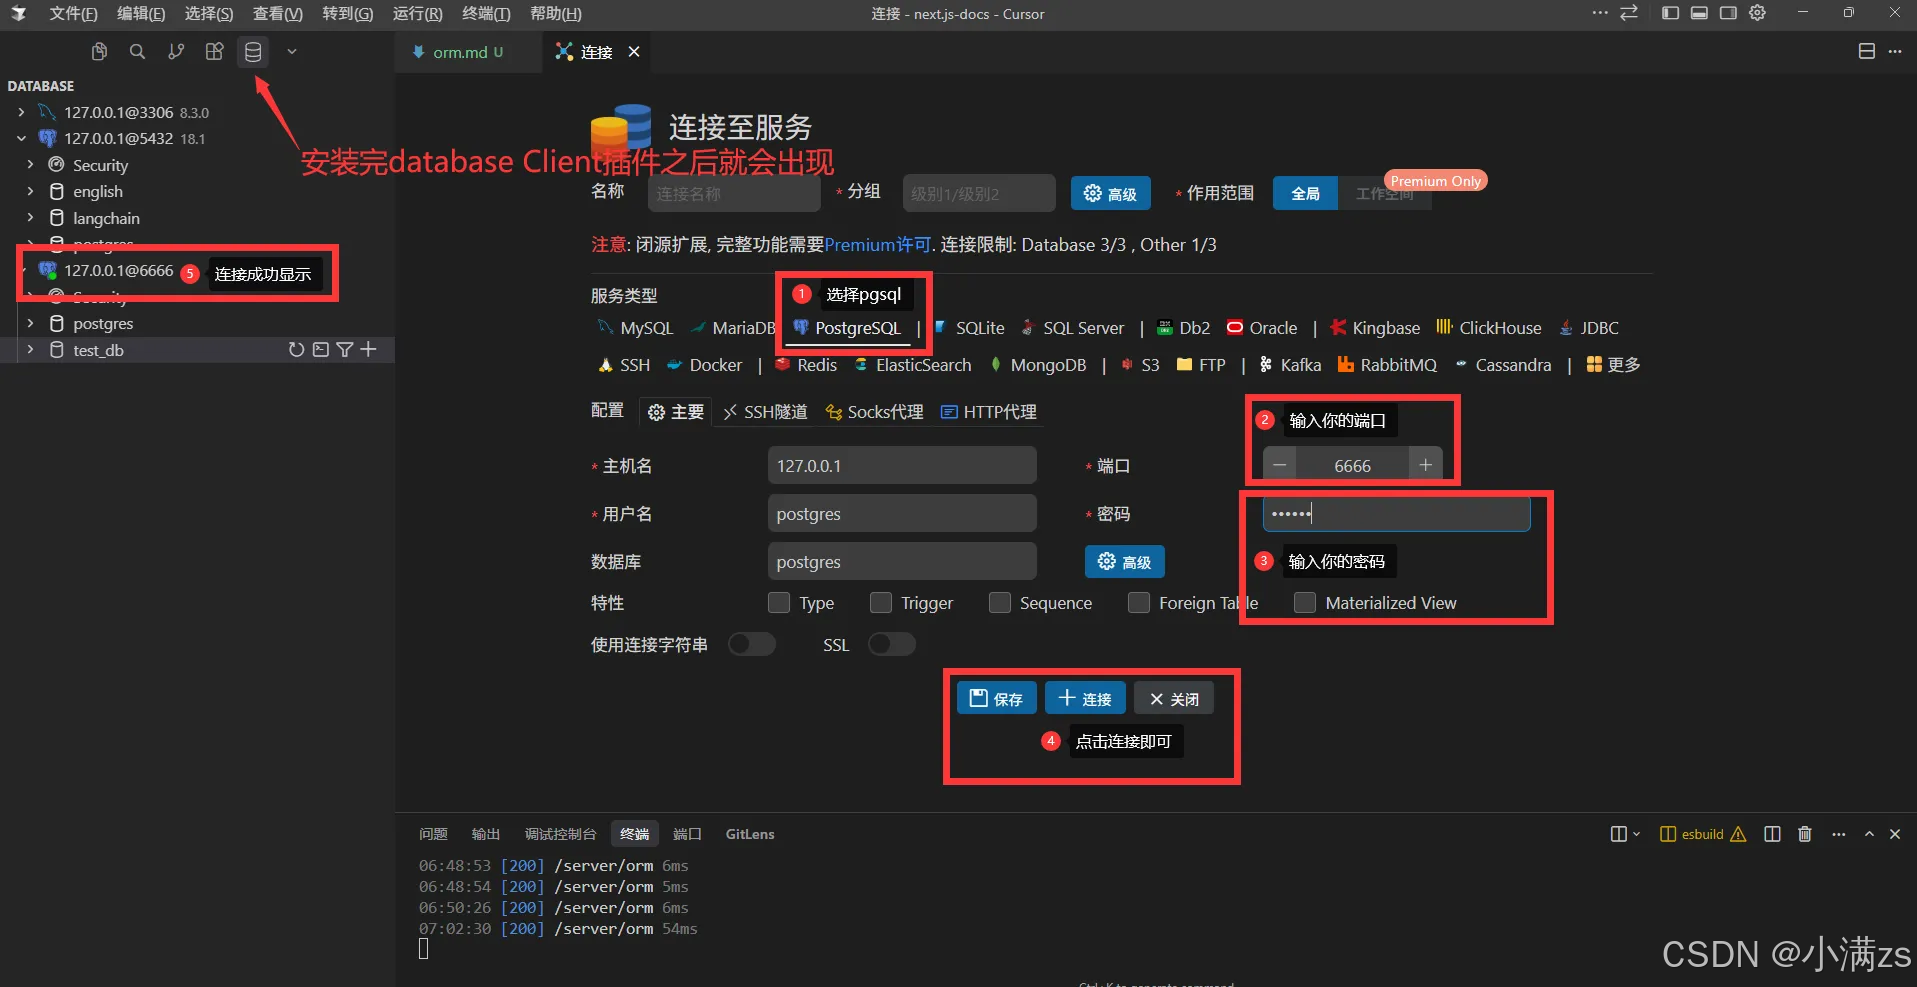Image resolution: width=1917 pixels, height=987 pixels.
Task: Expand the 127.0.0.1@3306 connection
Action: pyautogui.click(x=22, y=112)
